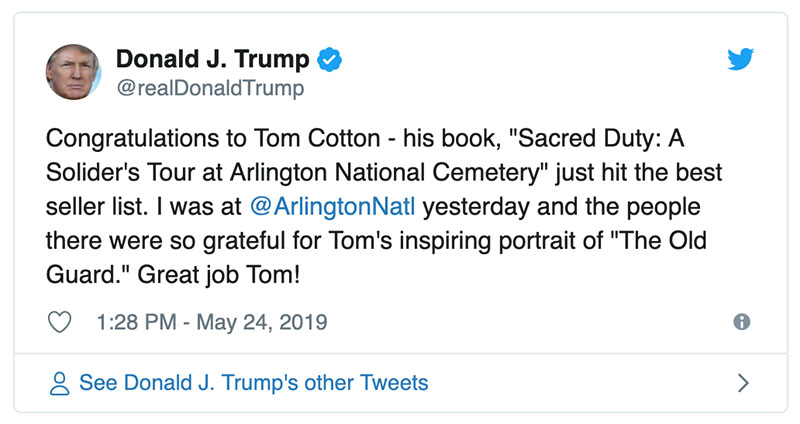Open the 1:28 PM May 24 timestamp
The height and width of the screenshot is (424, 800).
tap(212, 322)
